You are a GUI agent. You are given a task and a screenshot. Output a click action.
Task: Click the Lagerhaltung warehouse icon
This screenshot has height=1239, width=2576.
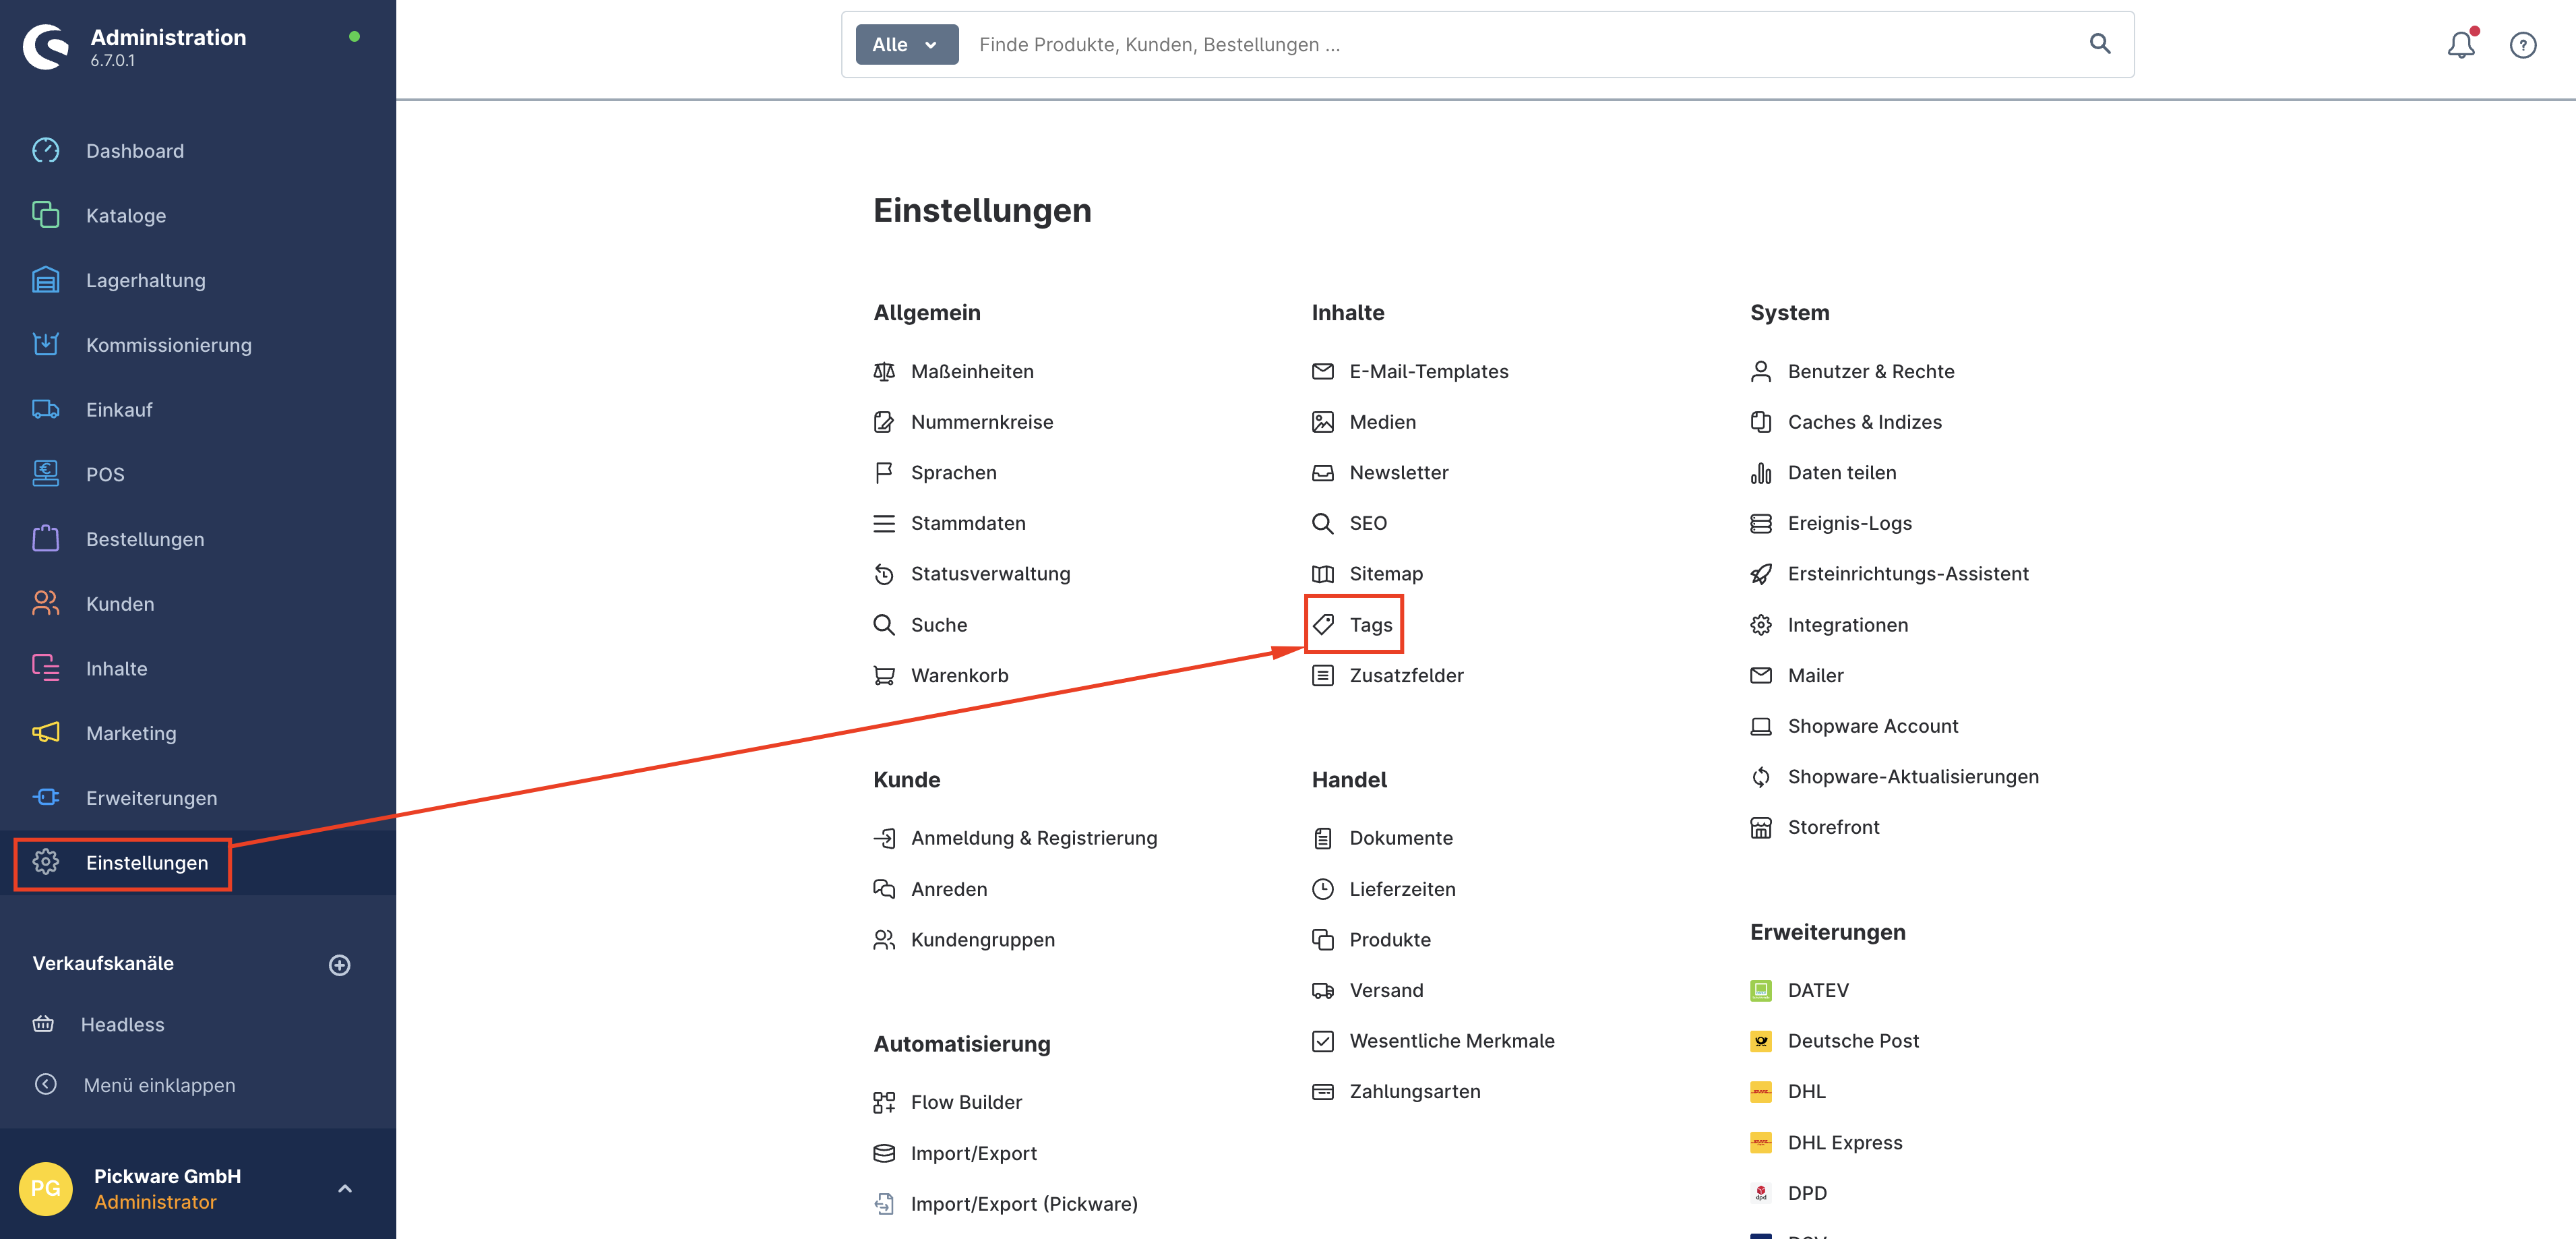click(46, 280)
